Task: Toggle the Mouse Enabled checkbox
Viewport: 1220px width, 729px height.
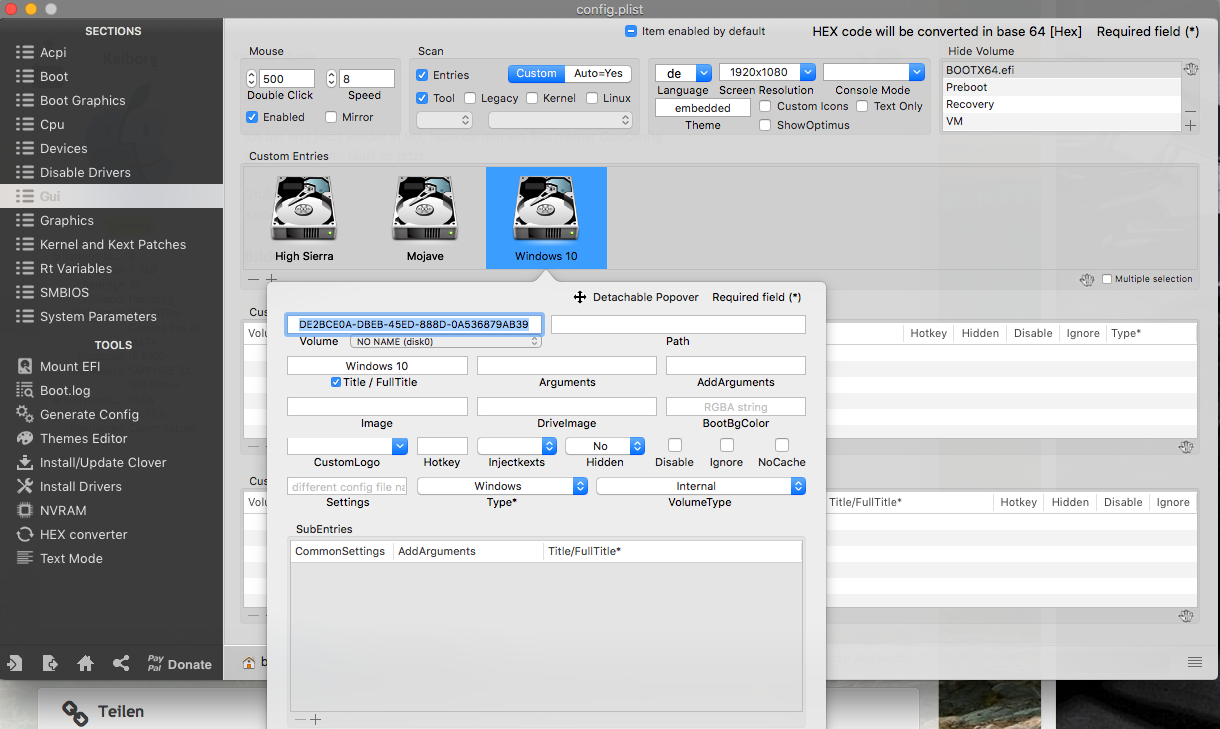Action: tap(252, 117)
